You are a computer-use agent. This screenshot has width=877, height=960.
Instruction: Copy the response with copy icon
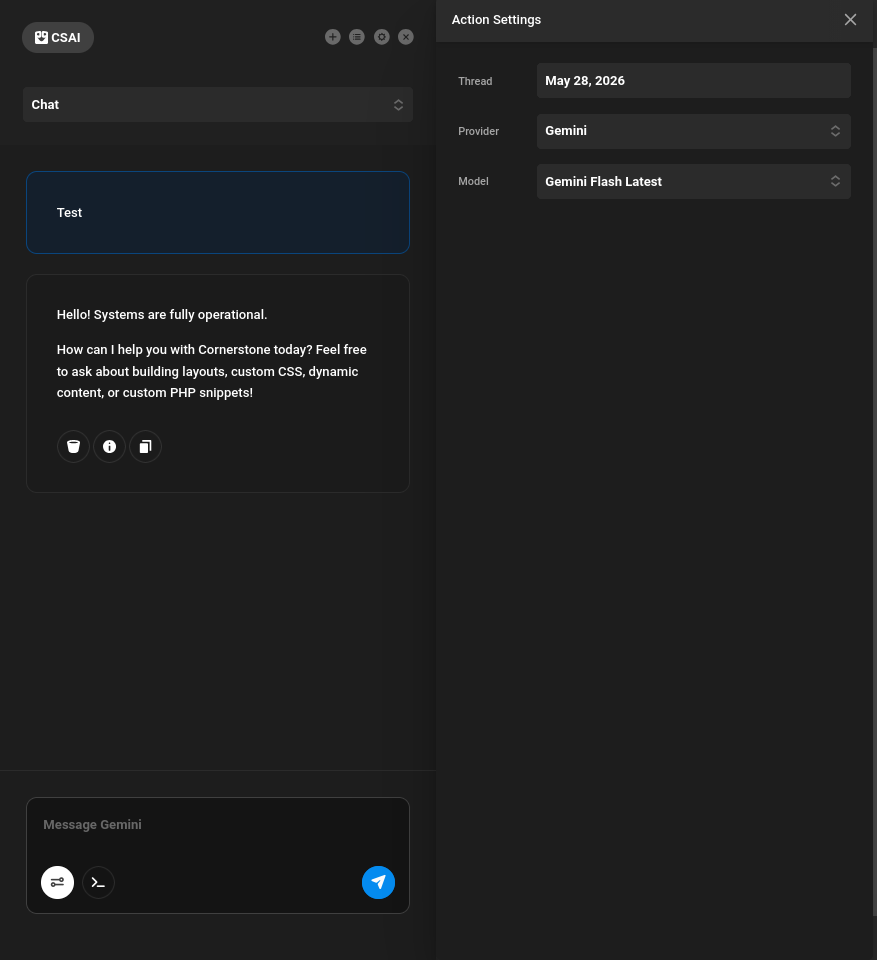[x=146, y=446]
